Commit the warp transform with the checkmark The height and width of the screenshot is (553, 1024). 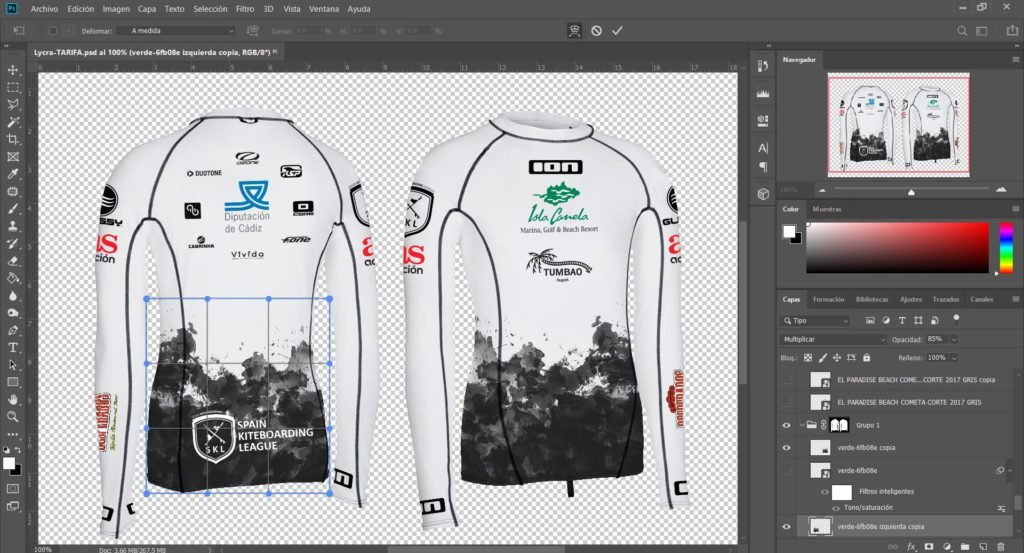point(617,31)
